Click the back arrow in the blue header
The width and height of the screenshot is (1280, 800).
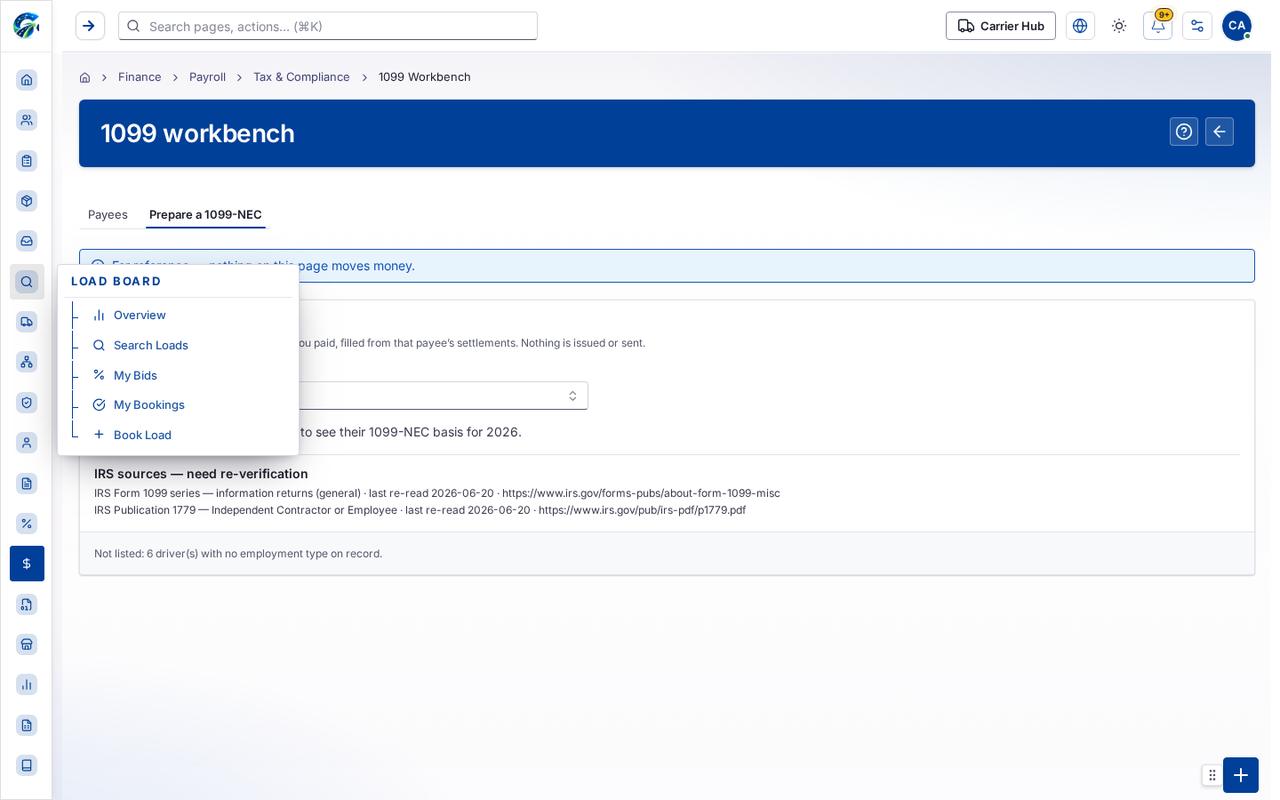(1219, 132)
